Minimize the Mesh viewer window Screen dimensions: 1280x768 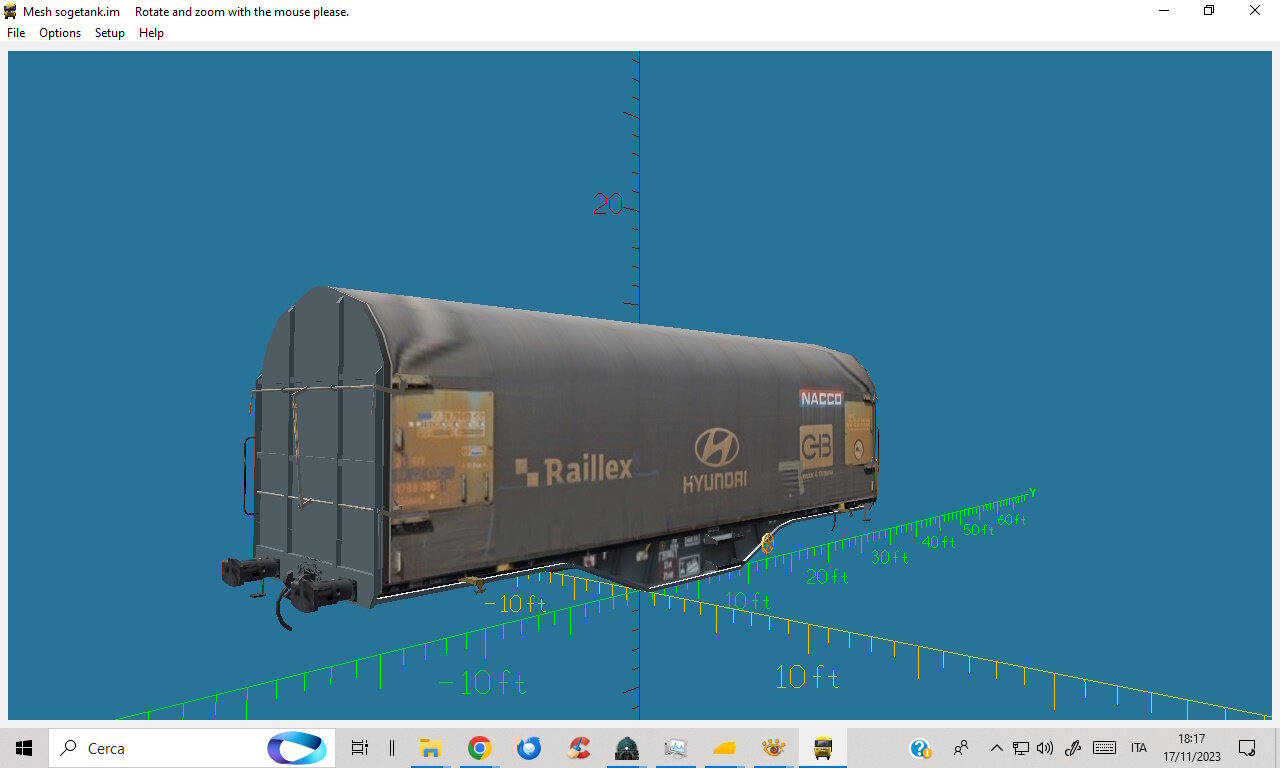(1164, 11)
